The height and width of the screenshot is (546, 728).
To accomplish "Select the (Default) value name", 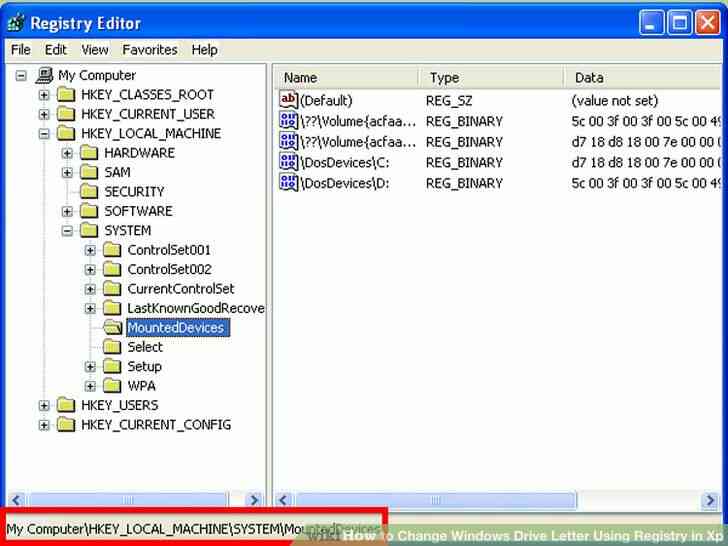I will tap(326, 100).
